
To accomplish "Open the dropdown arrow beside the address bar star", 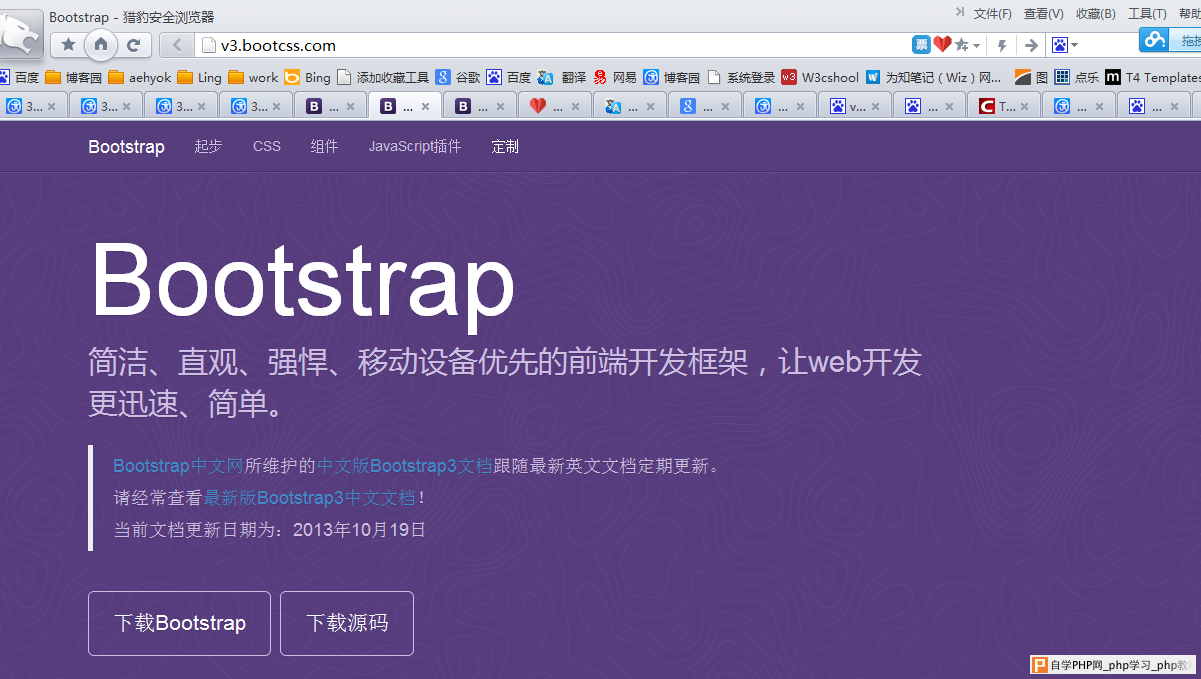I will pyautogui.click(x=976, y=46).
